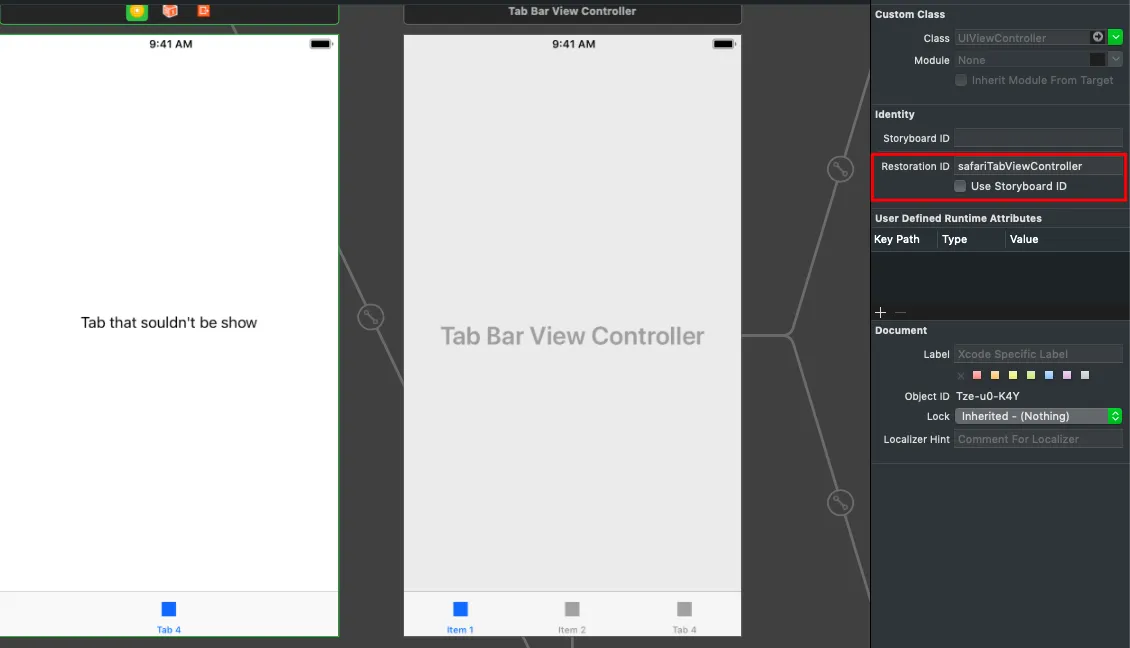Click the Document section header
1130x648 pixels.
coord(901,330)
